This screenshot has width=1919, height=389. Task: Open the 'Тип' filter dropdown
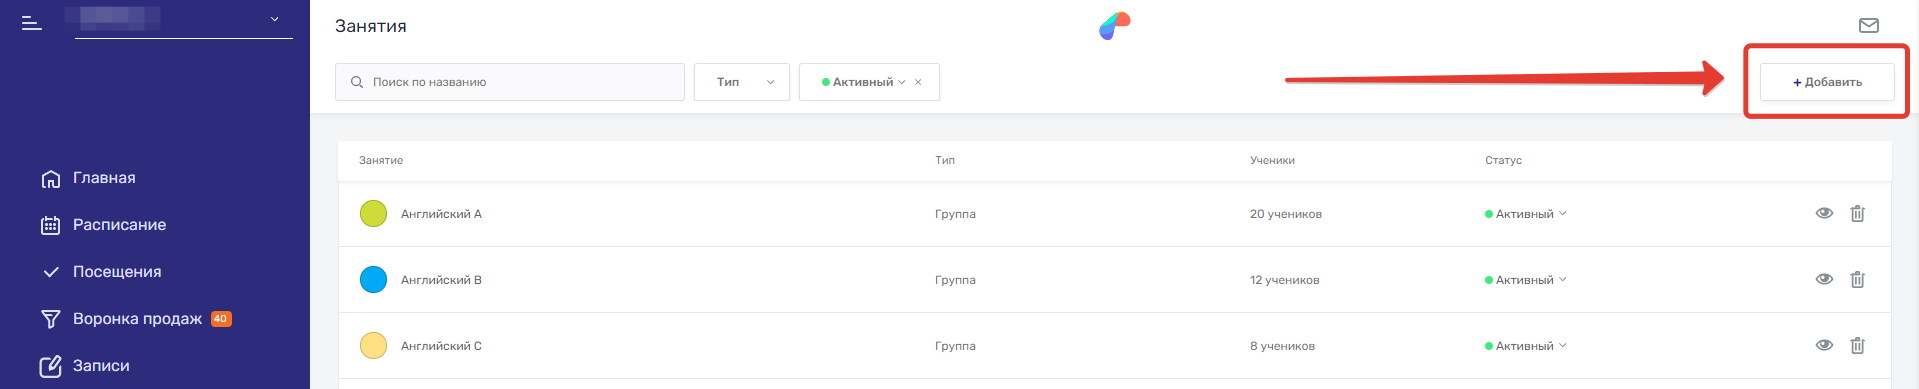pos(742,82)
